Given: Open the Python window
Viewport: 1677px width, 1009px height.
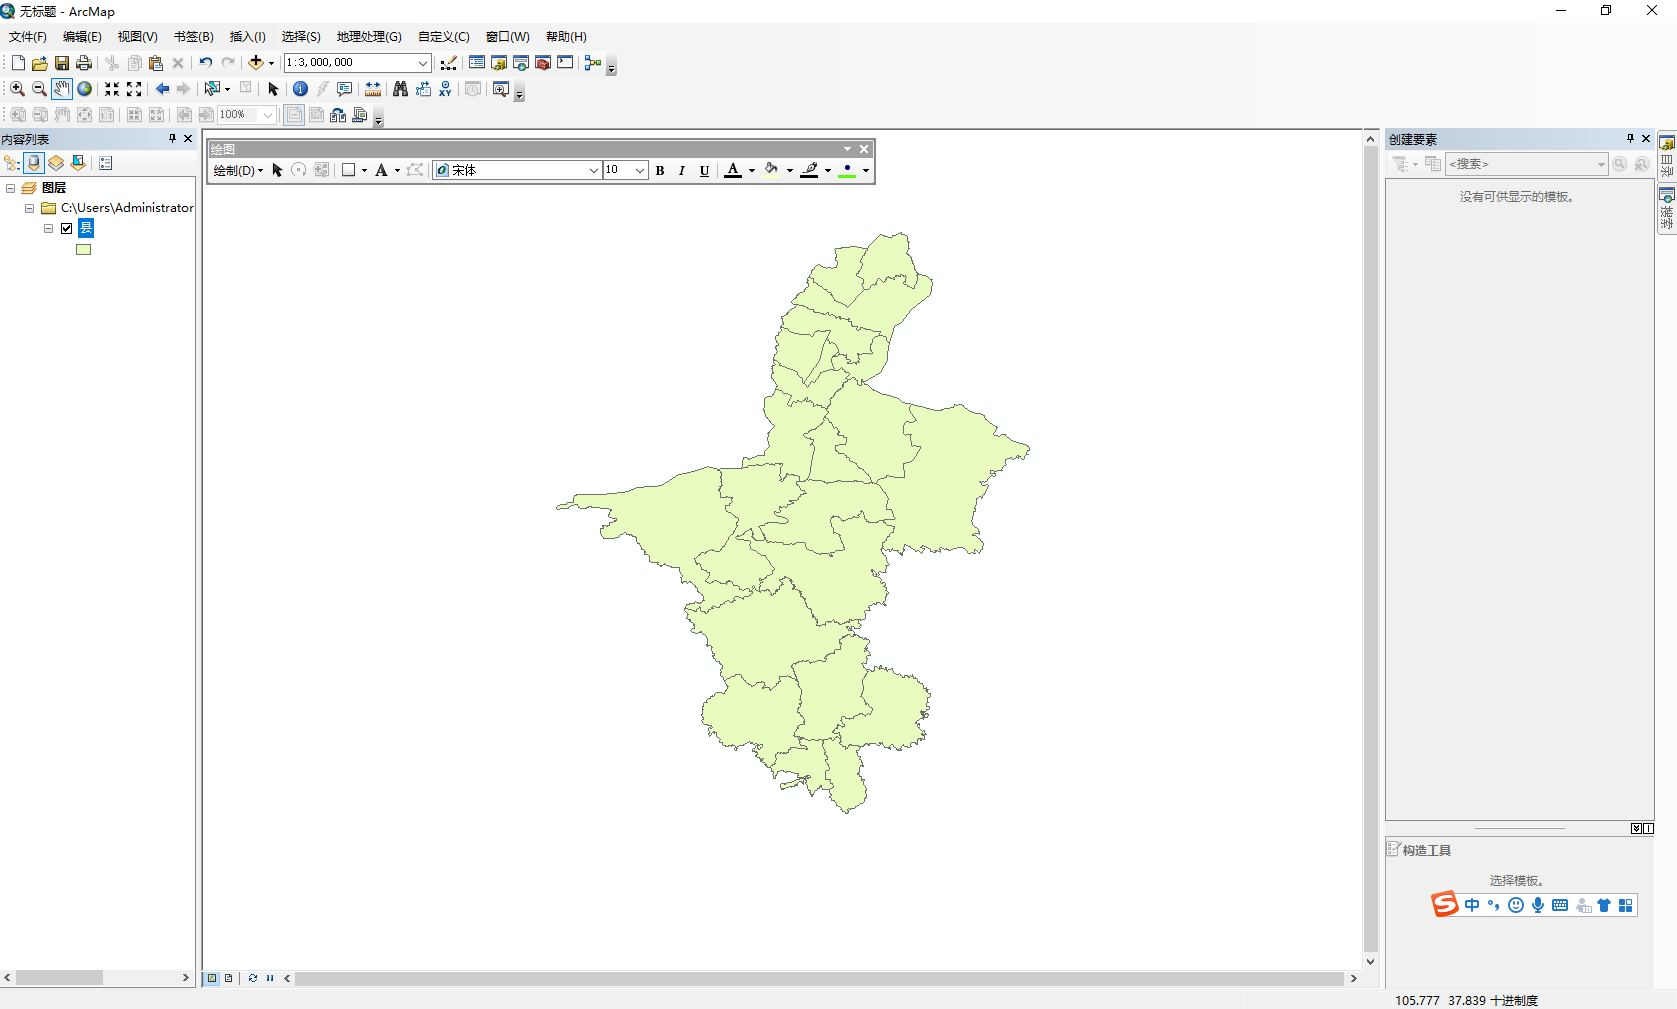Looking at the screenshot, I should pos(565,63).
